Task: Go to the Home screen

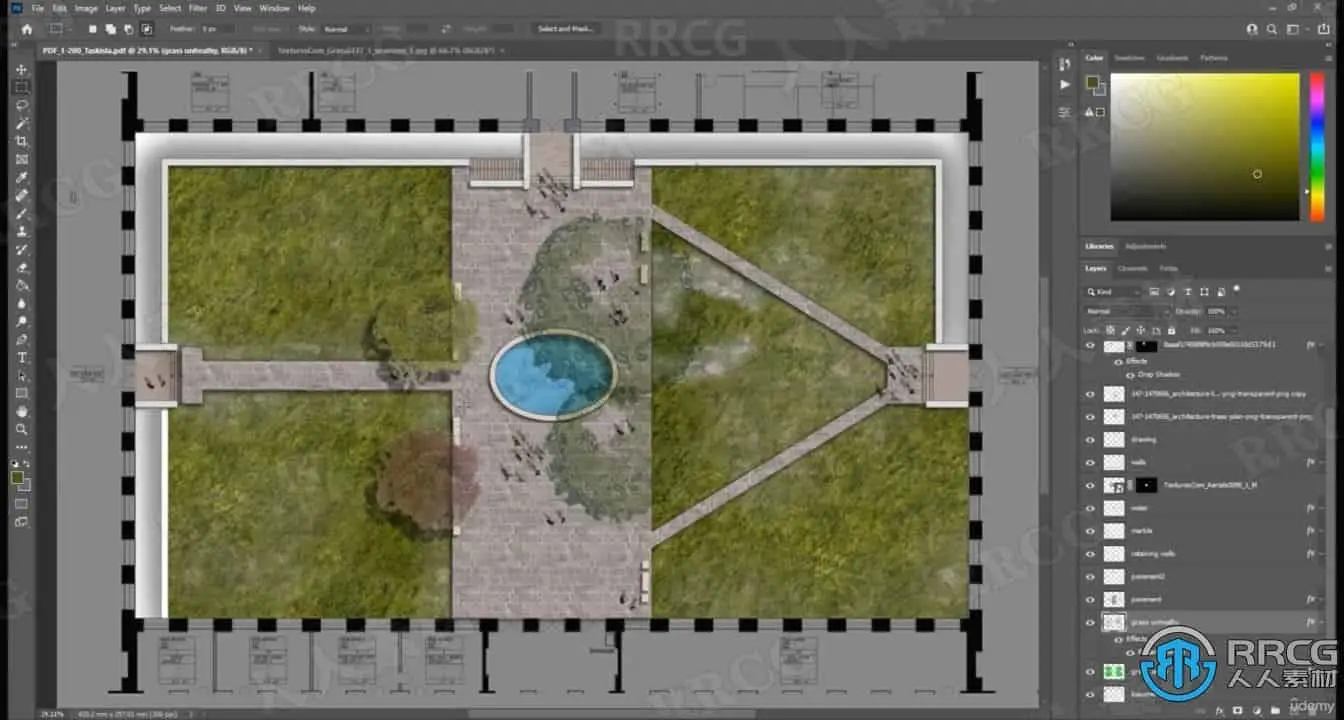Action: [27, 29]
